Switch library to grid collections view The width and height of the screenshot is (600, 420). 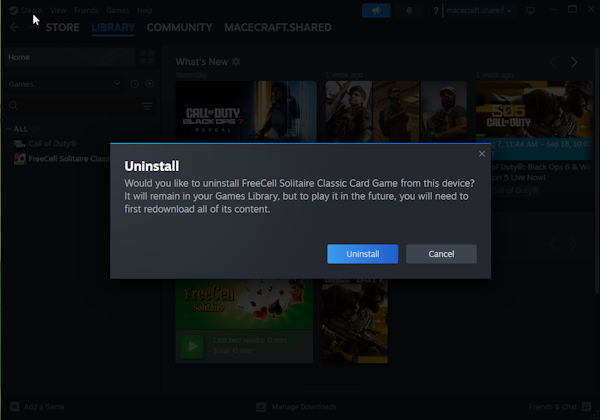(147, 57)
